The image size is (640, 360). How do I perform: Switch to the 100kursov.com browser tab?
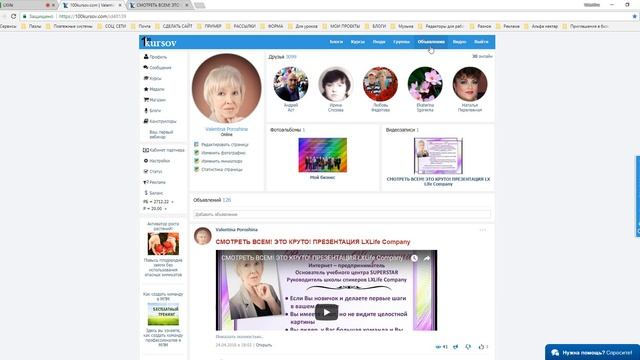click(x=92, y=5)
